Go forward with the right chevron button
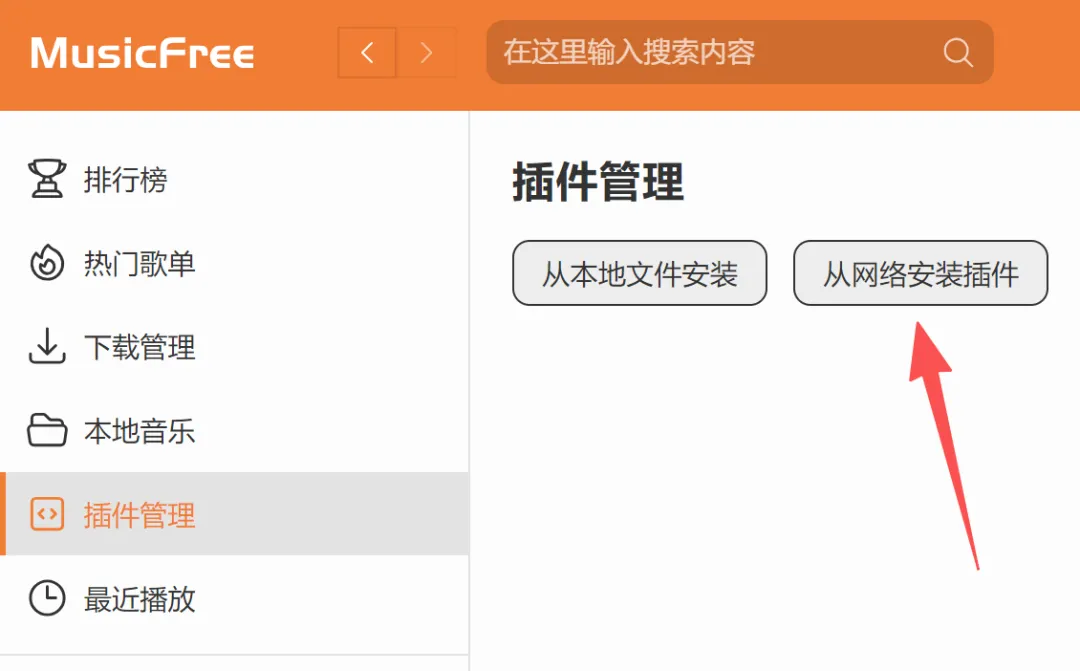This screenshot has width=1080, height=671. [x=427, y=53]
